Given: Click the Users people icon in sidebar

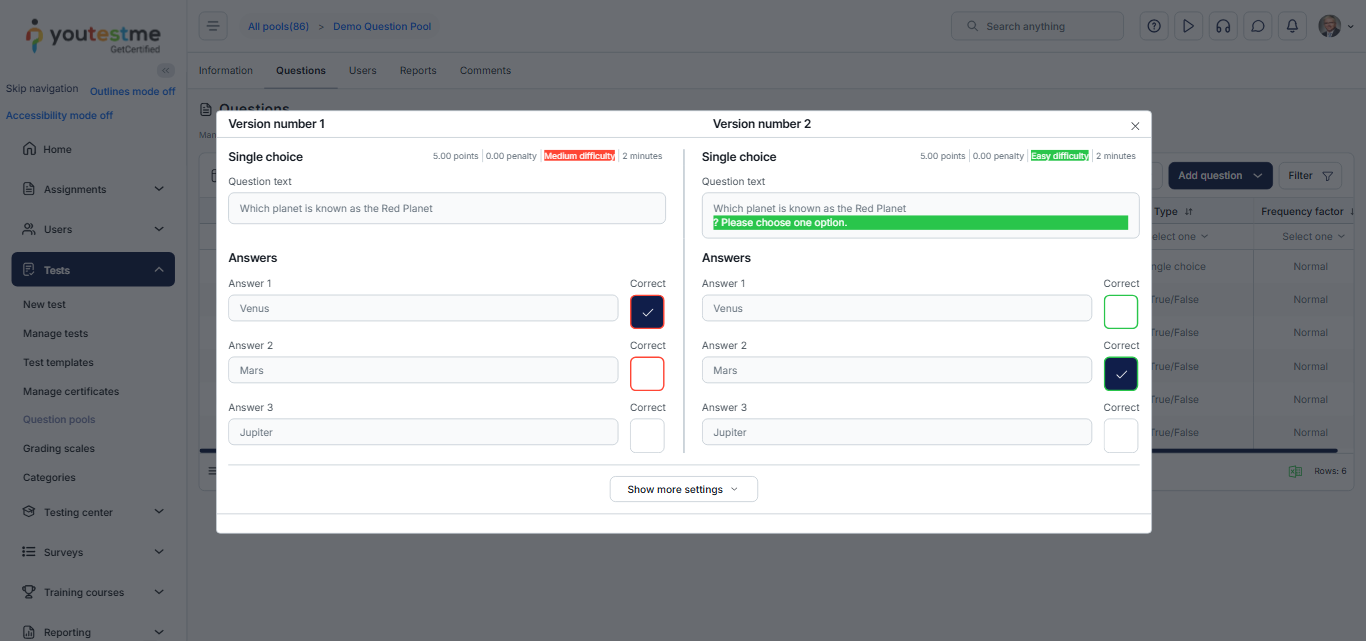Looking at the screenshot, I should 29,229.
